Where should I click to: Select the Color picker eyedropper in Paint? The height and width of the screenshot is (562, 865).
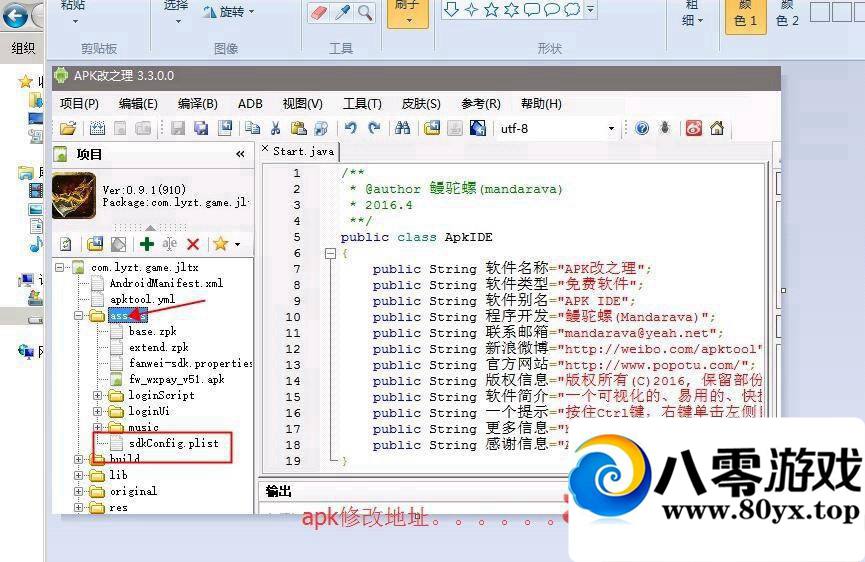(343, 12)
